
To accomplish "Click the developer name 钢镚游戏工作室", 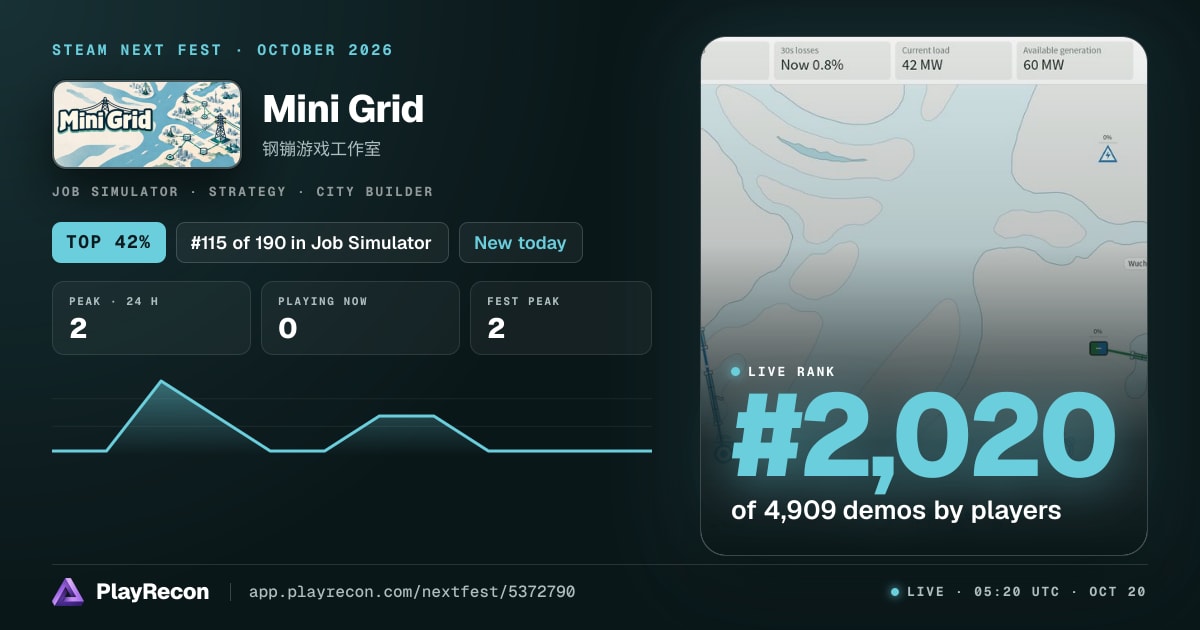I will pos(321,149).
